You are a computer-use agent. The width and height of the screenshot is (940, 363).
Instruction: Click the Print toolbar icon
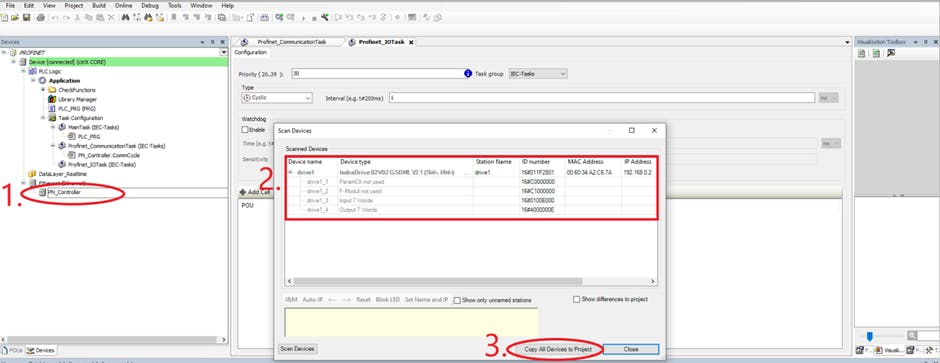(x=40, y=18)
